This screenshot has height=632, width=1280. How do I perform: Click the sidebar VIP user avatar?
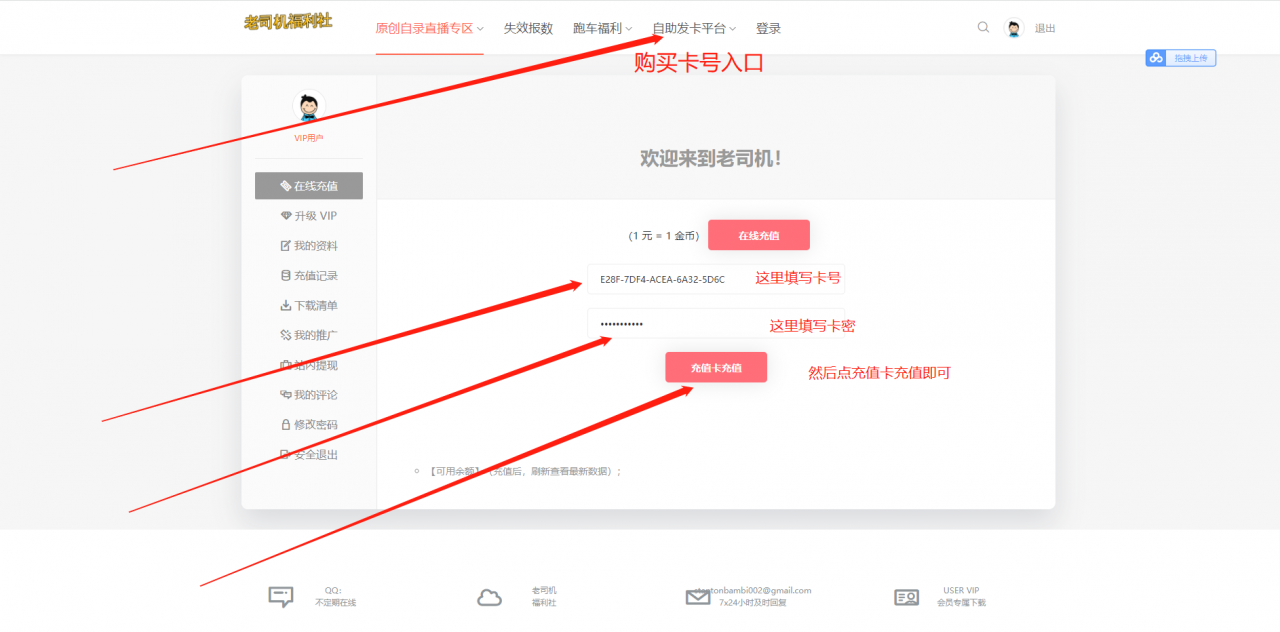[309, 106]
